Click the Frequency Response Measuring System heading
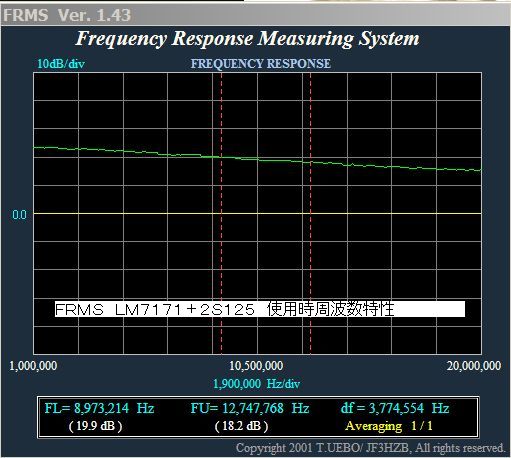 click(x=247, y=39)
